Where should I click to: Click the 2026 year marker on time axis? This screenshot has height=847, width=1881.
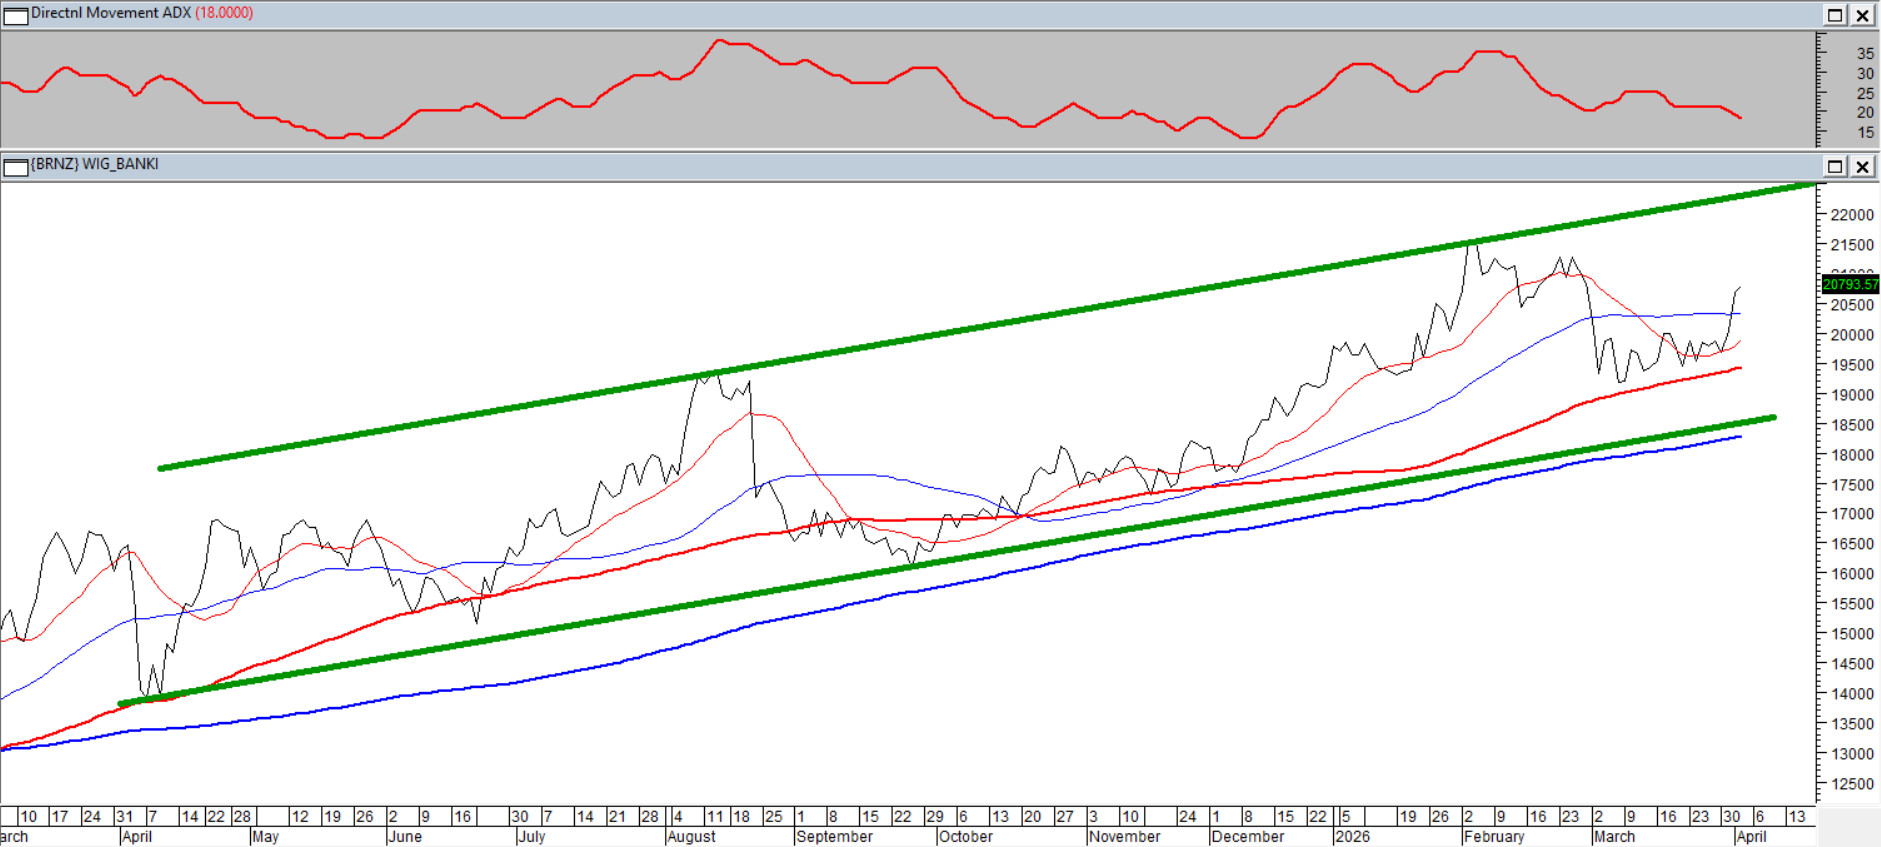pos(1352,837)
